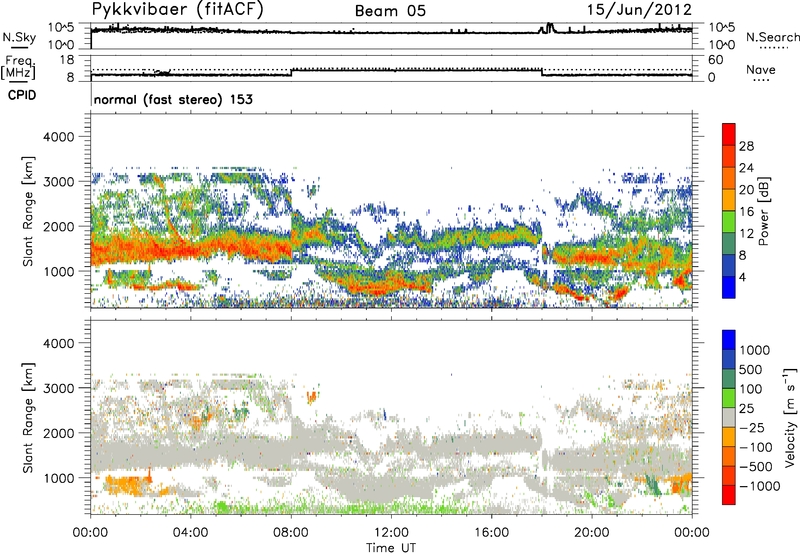The image size is (800, 554).
Task: Click the '20:00' time axis tick label
Action: [x=592, y=533]
